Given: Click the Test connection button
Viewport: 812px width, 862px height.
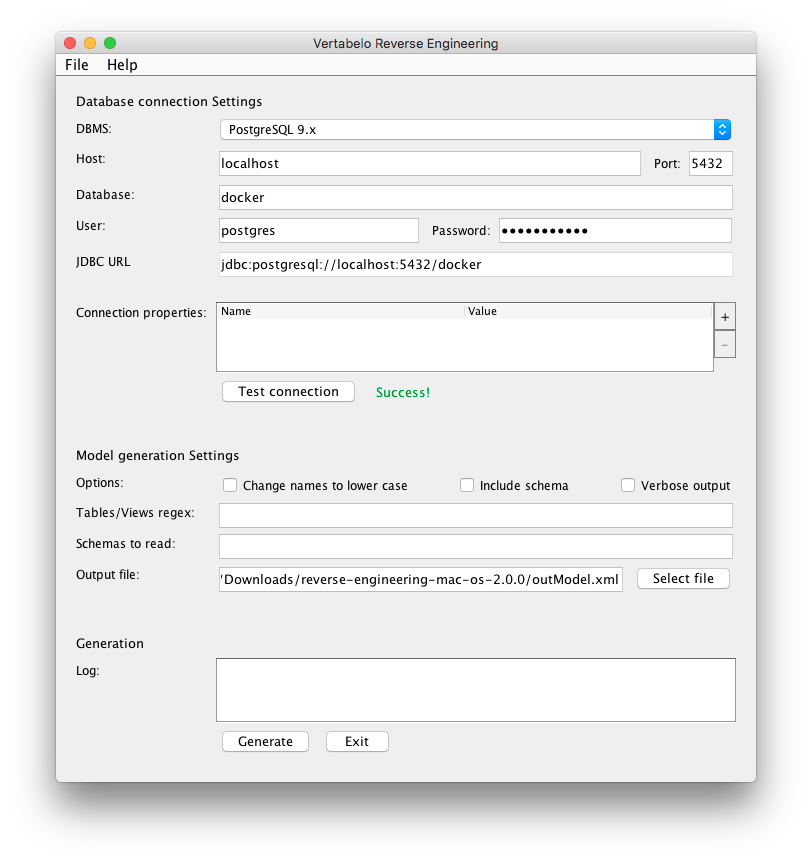Looking at the screenshot, I should (288, 391).
